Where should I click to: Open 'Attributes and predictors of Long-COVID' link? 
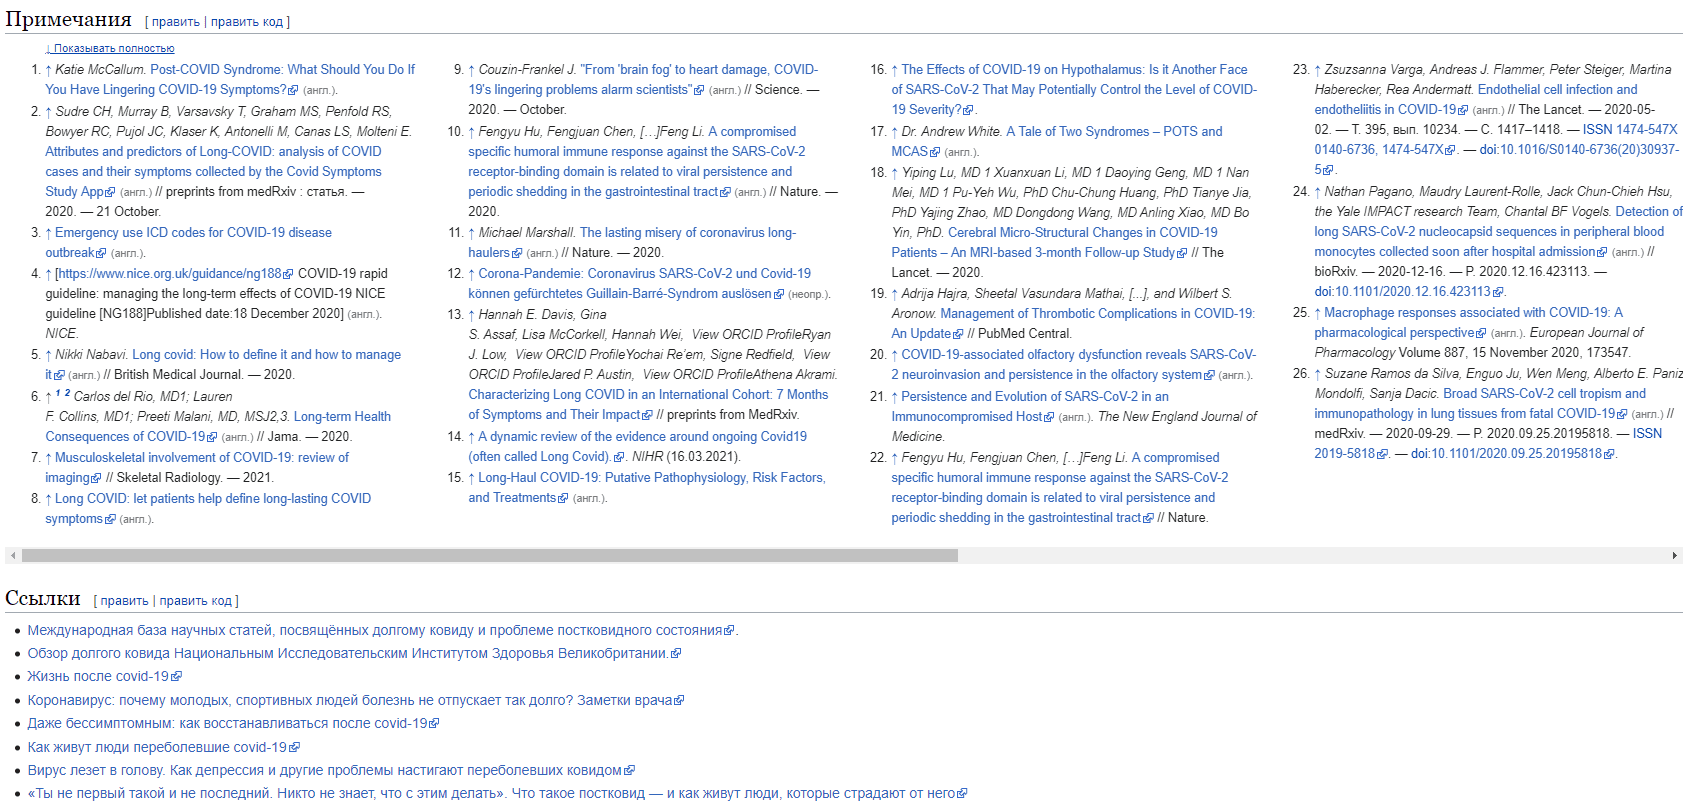point(213,172)
